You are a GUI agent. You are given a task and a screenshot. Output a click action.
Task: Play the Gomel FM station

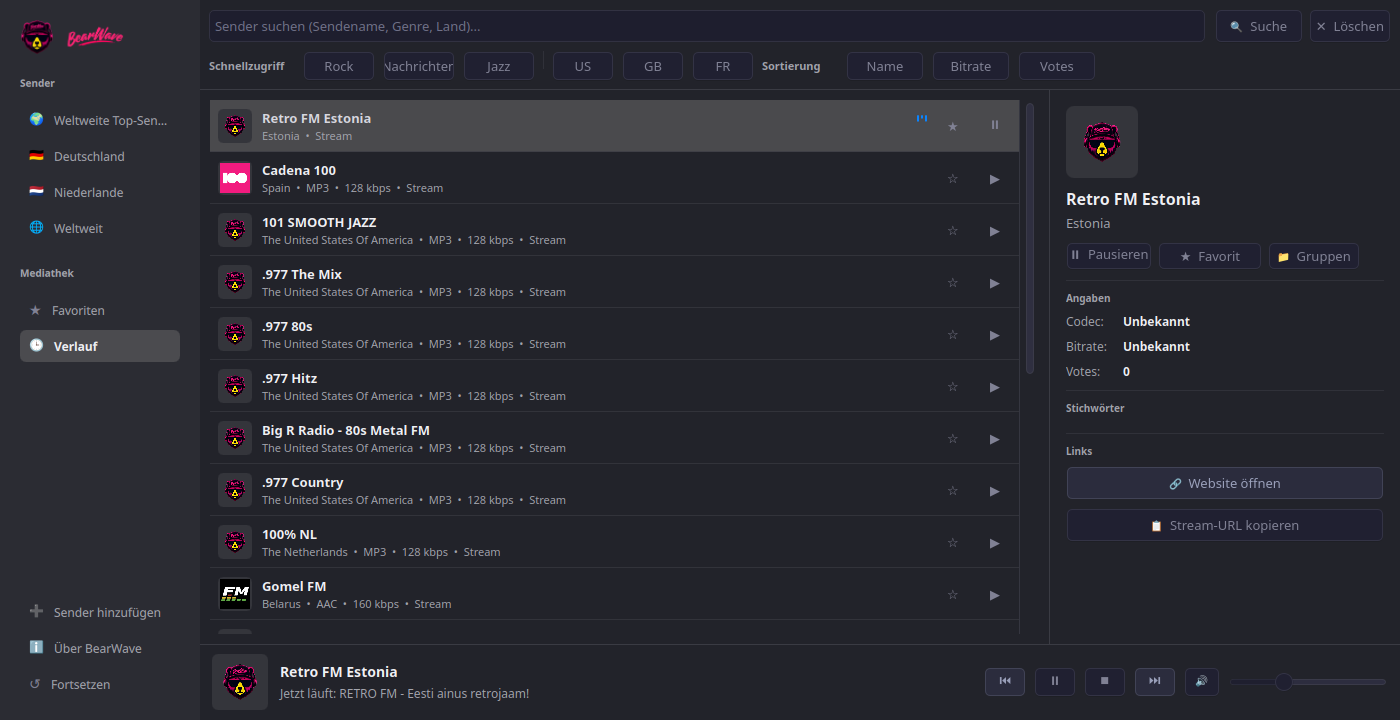coord(994,595)
